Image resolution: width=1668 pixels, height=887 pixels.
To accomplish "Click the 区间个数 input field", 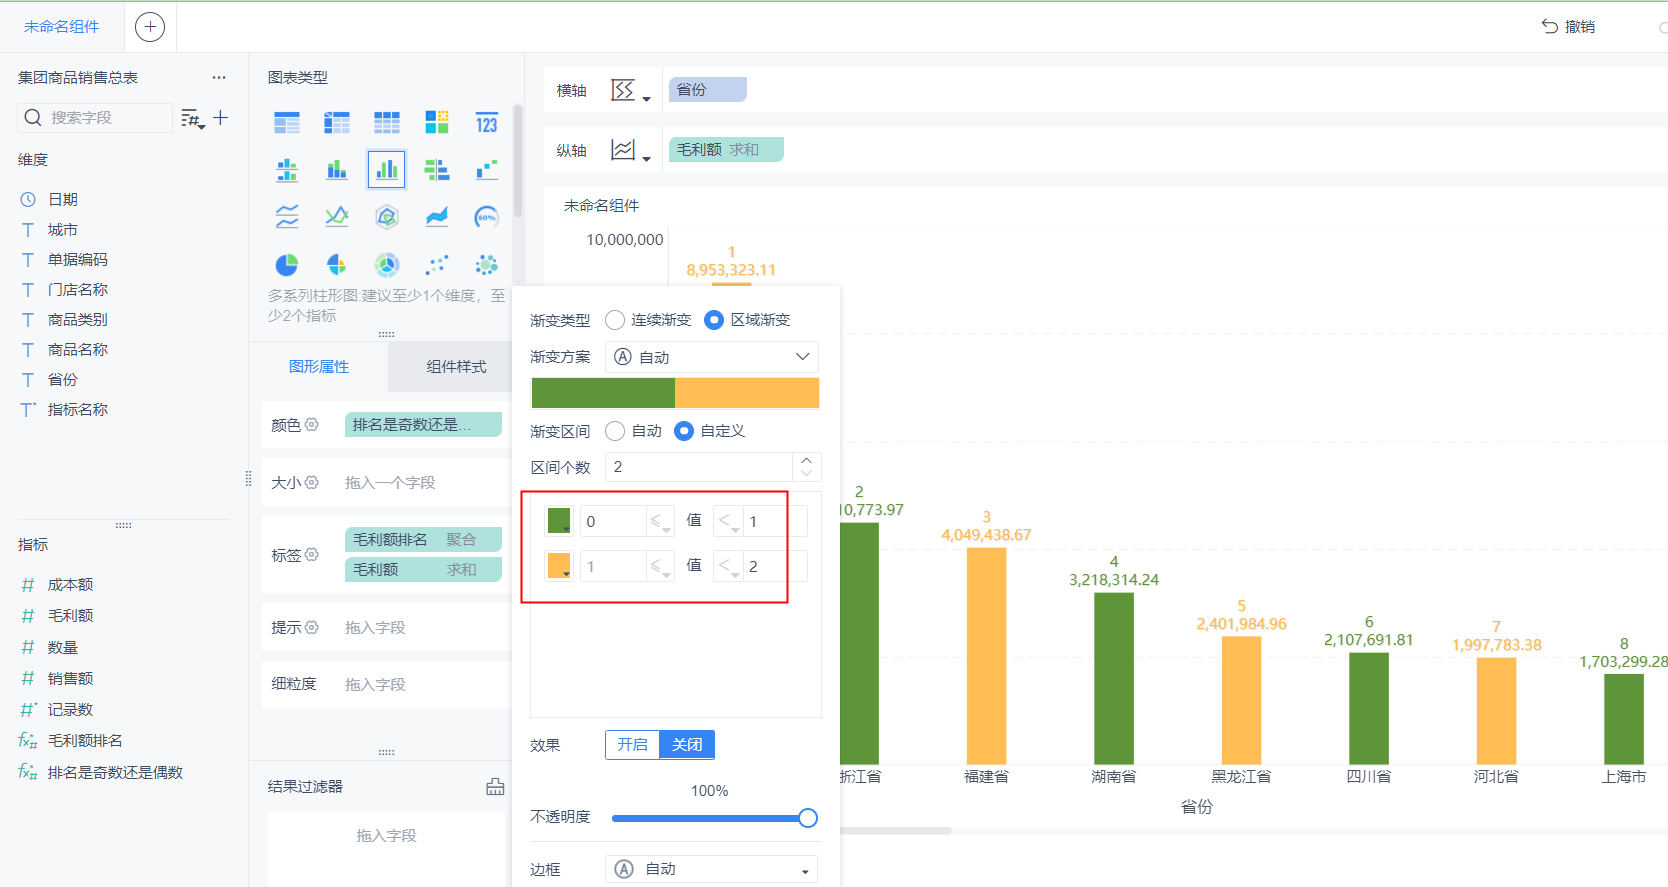I will click(x=699, y=467).
